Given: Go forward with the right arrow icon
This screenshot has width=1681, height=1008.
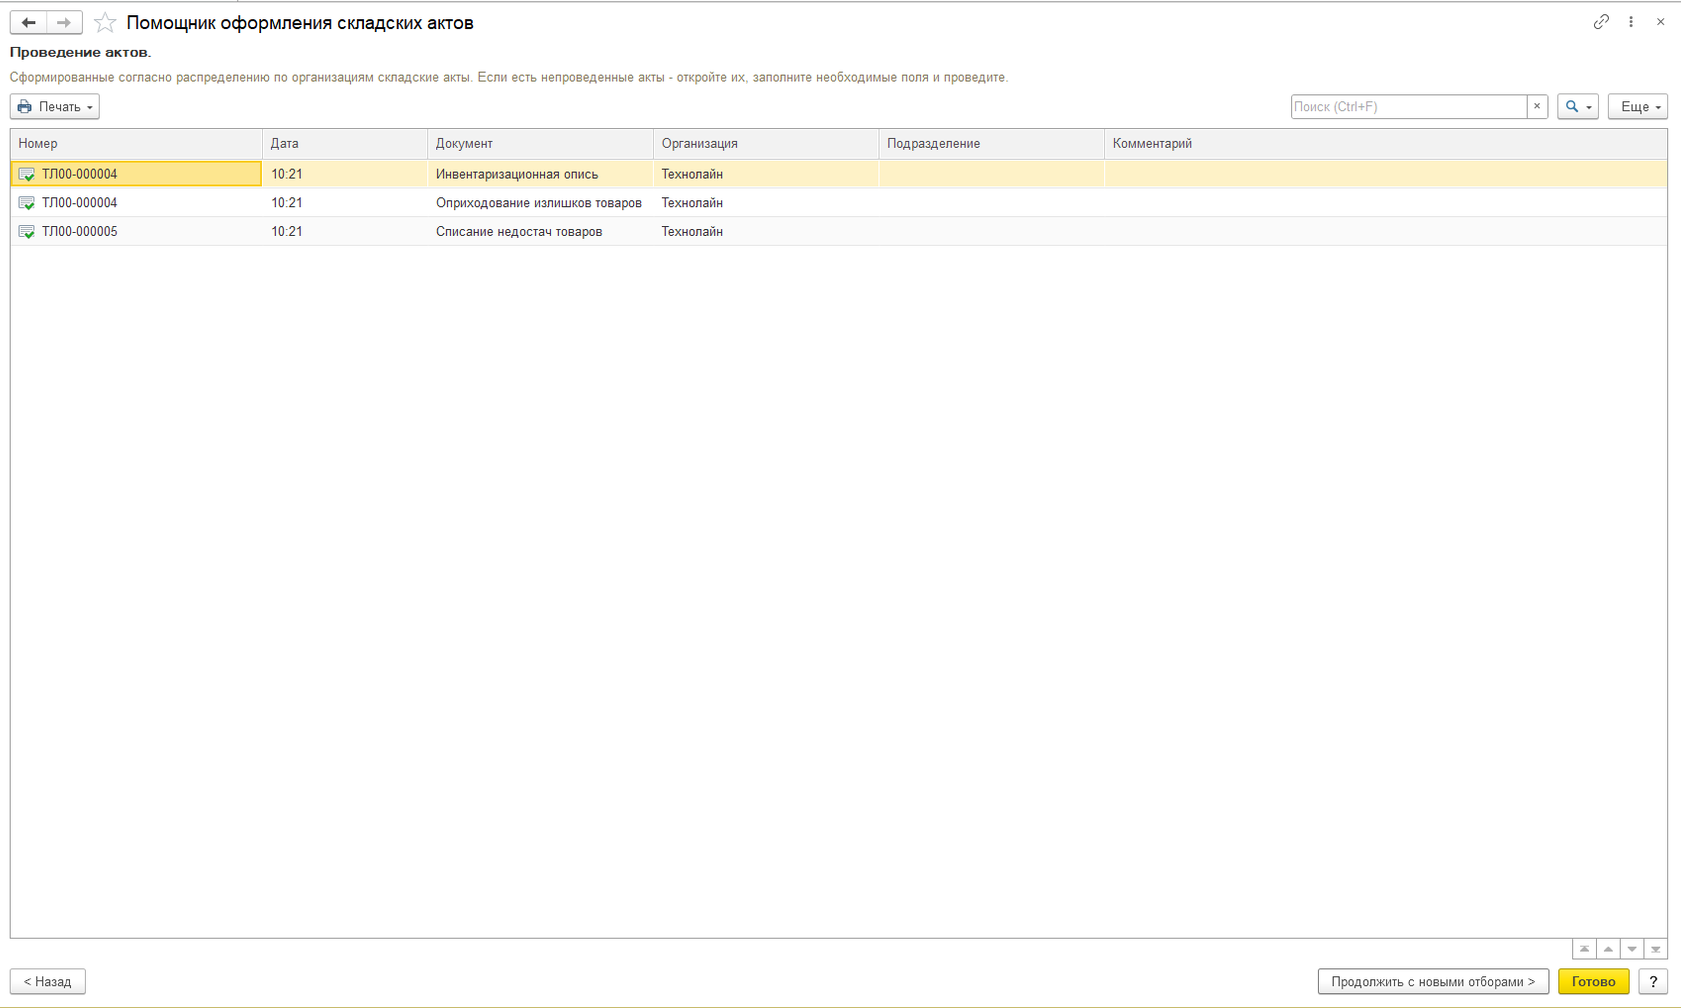Looking at the screenshot, I should [64, 22].
